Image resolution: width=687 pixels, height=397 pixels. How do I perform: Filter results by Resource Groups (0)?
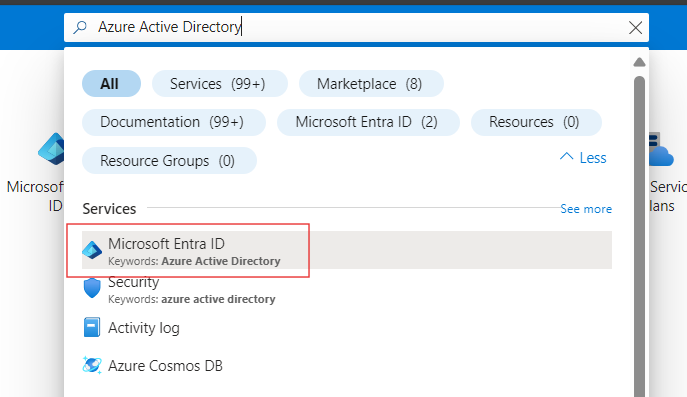tap(169, 160)
